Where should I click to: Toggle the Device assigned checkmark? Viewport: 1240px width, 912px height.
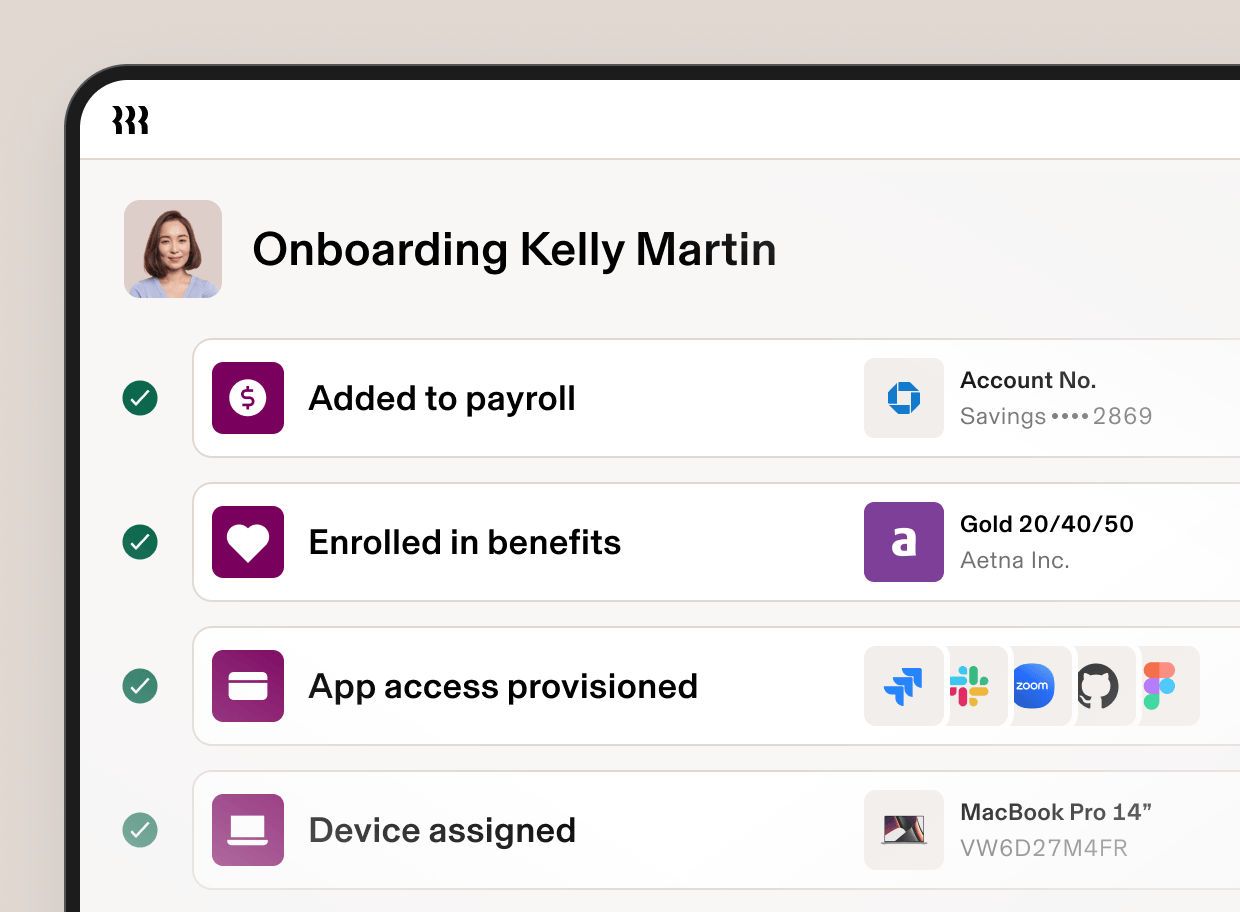pos(140,830)
